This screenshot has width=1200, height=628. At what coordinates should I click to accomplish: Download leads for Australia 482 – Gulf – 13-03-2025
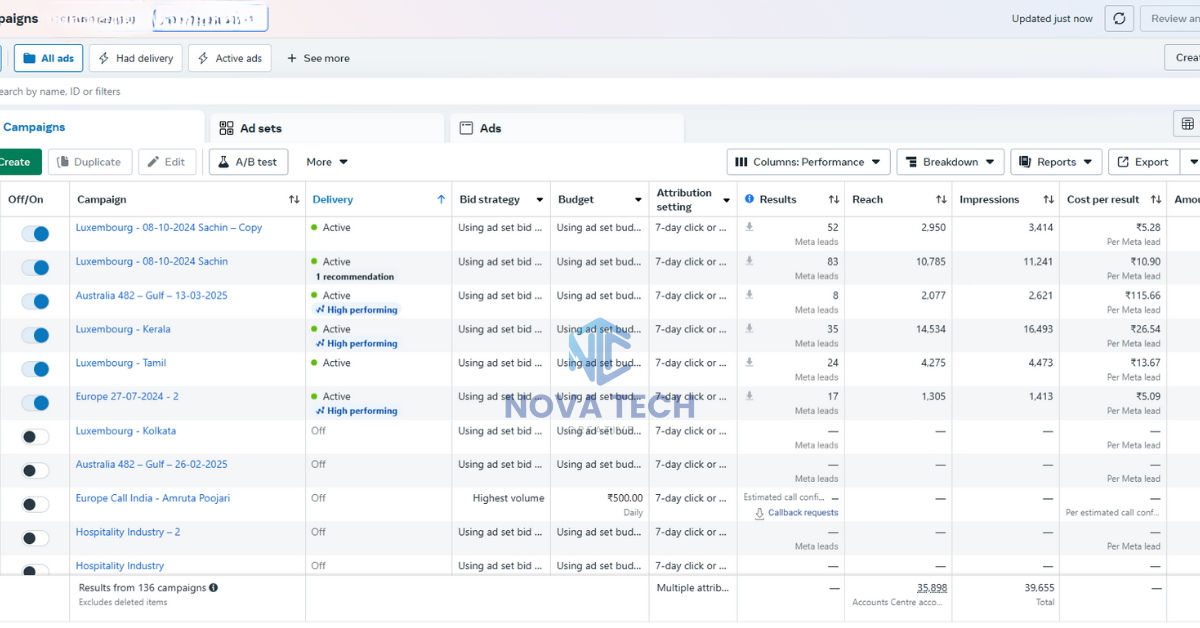[x=749, y=295]
